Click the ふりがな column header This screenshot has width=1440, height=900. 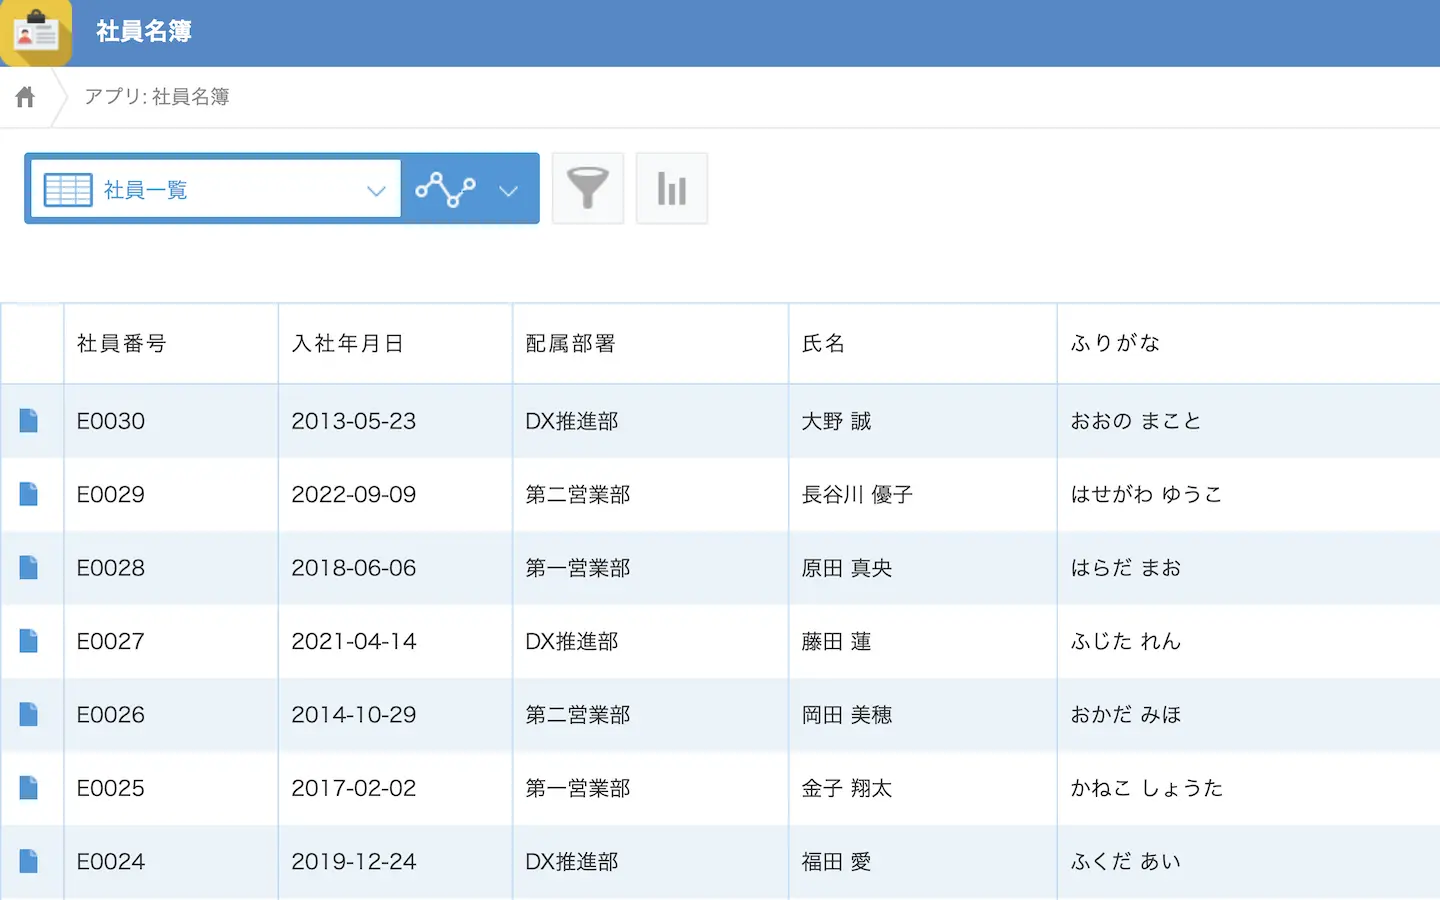(1115, 344)
